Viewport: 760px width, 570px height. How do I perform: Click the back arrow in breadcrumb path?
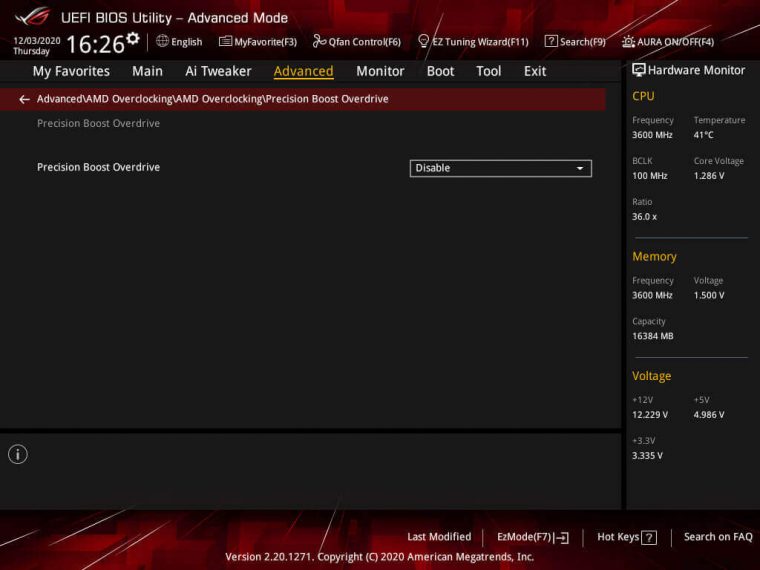click(x=24, y=100)
